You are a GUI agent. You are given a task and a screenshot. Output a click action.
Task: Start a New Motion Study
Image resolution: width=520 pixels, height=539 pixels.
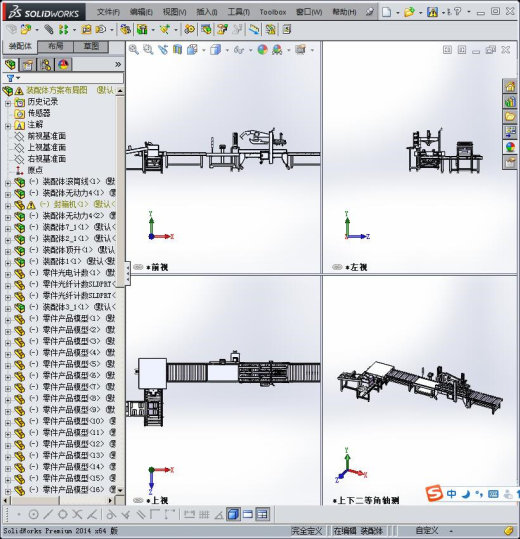[189, 30]
